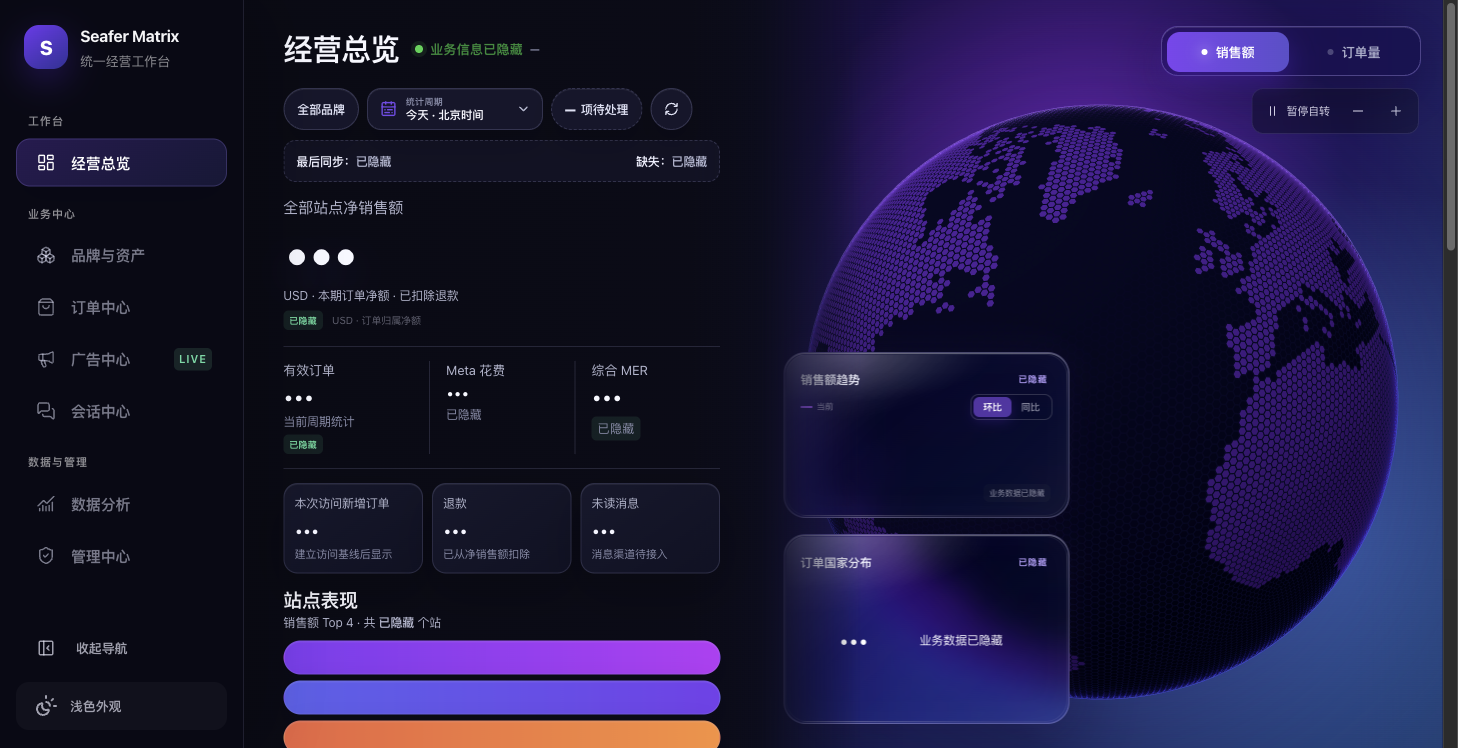This screenshot has height=748, width=1458.
Task: Go to 品牌与资产 in sidebar
Action: 121,256
